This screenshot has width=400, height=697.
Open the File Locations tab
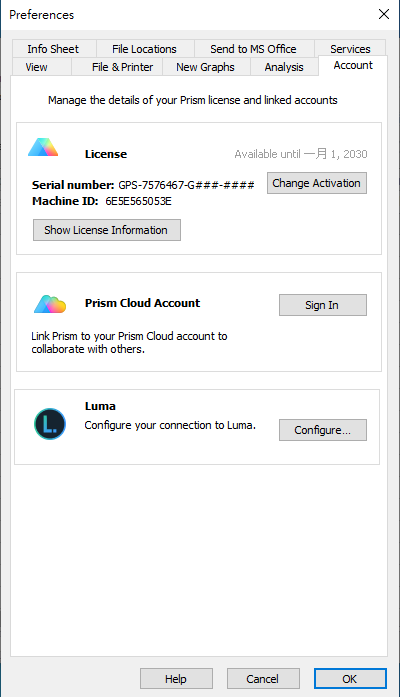coord(144,48)
